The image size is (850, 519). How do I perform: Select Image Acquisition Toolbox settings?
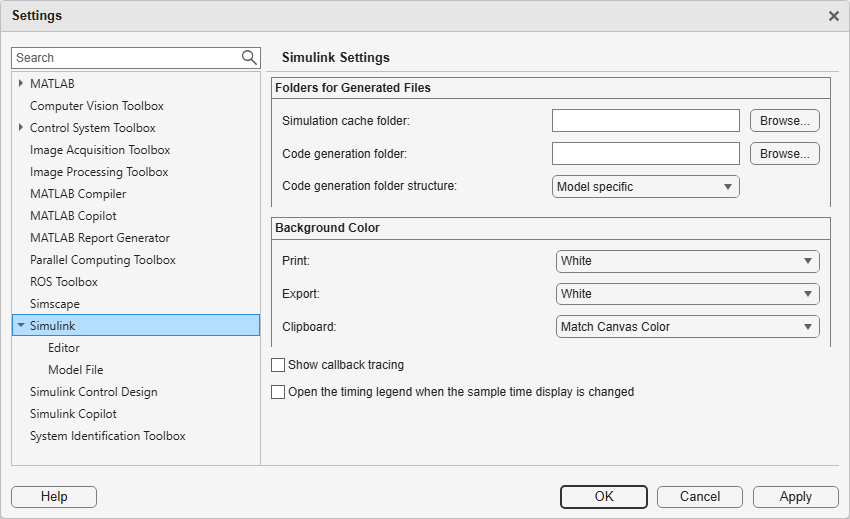(100, 150)
